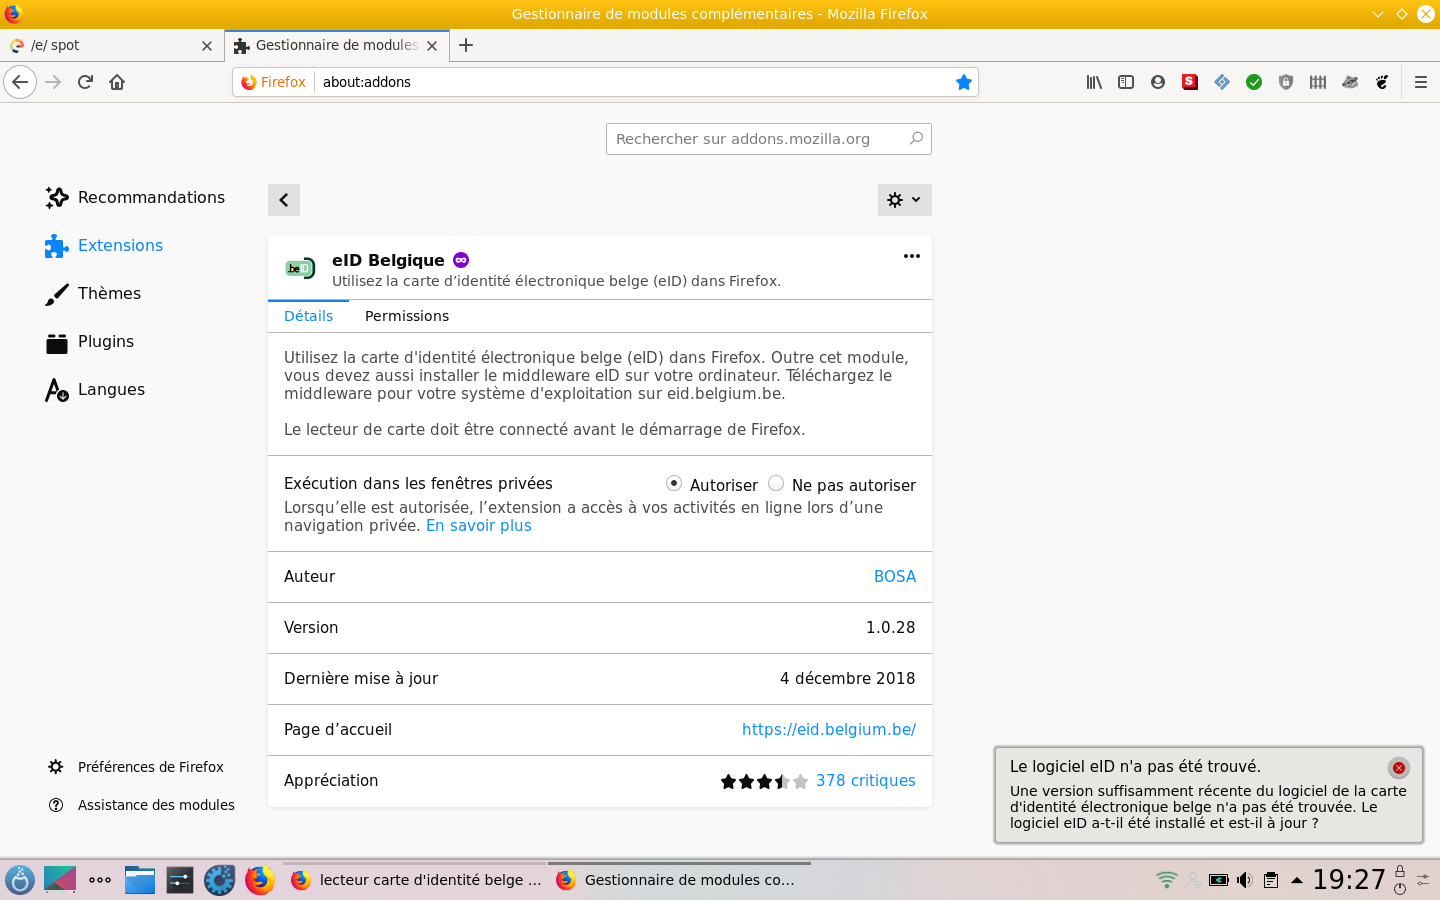Viewport: 1440px width, 900px height.
Task: Click the grey sneaker extension icon
Action: coord(1350,82)
